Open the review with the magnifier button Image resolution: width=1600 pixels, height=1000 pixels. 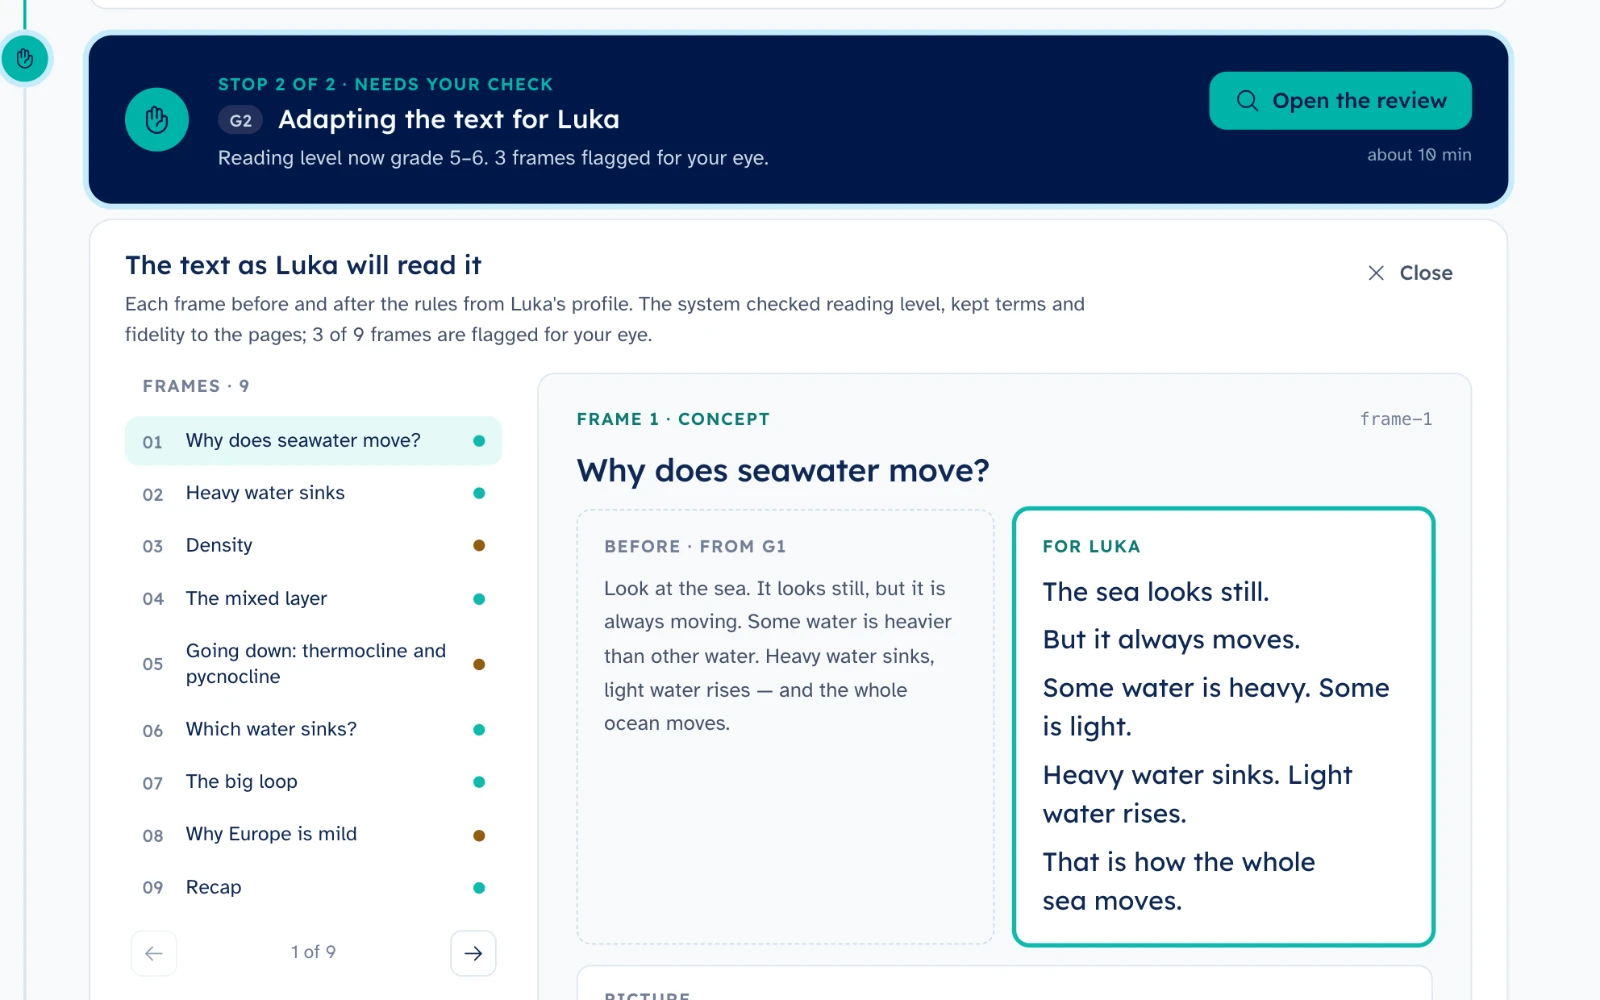point(1340,101)
